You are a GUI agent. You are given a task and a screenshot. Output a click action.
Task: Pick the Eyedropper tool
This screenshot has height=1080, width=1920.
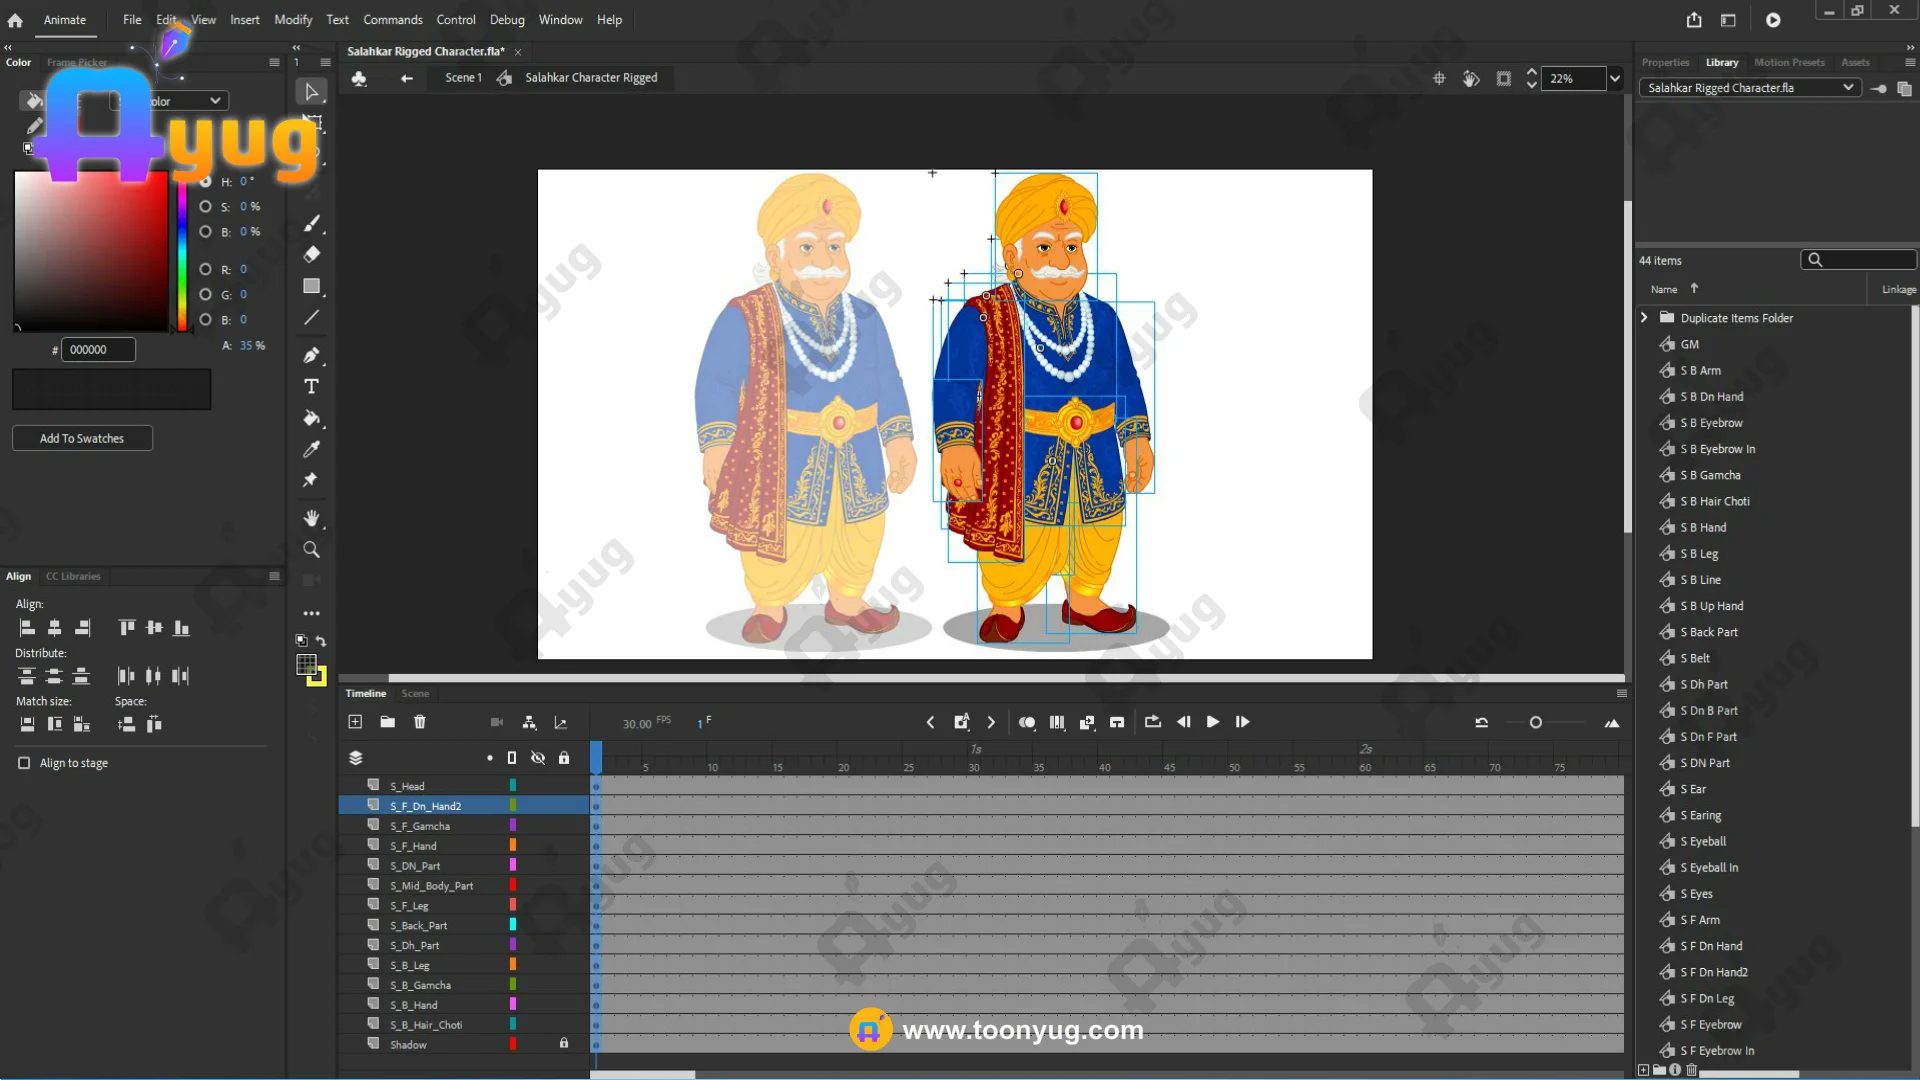point(311,449)
